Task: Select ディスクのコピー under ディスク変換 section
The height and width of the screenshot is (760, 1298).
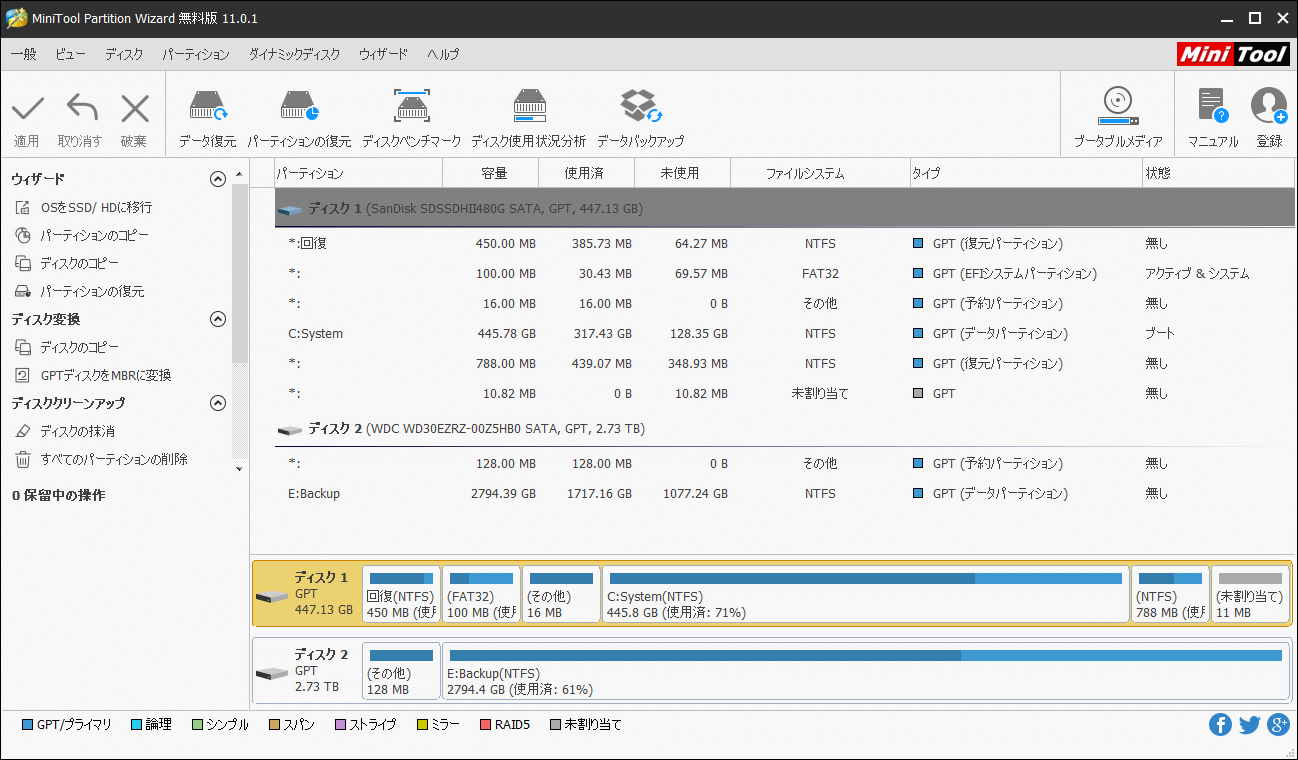Action: coord(79,347)
